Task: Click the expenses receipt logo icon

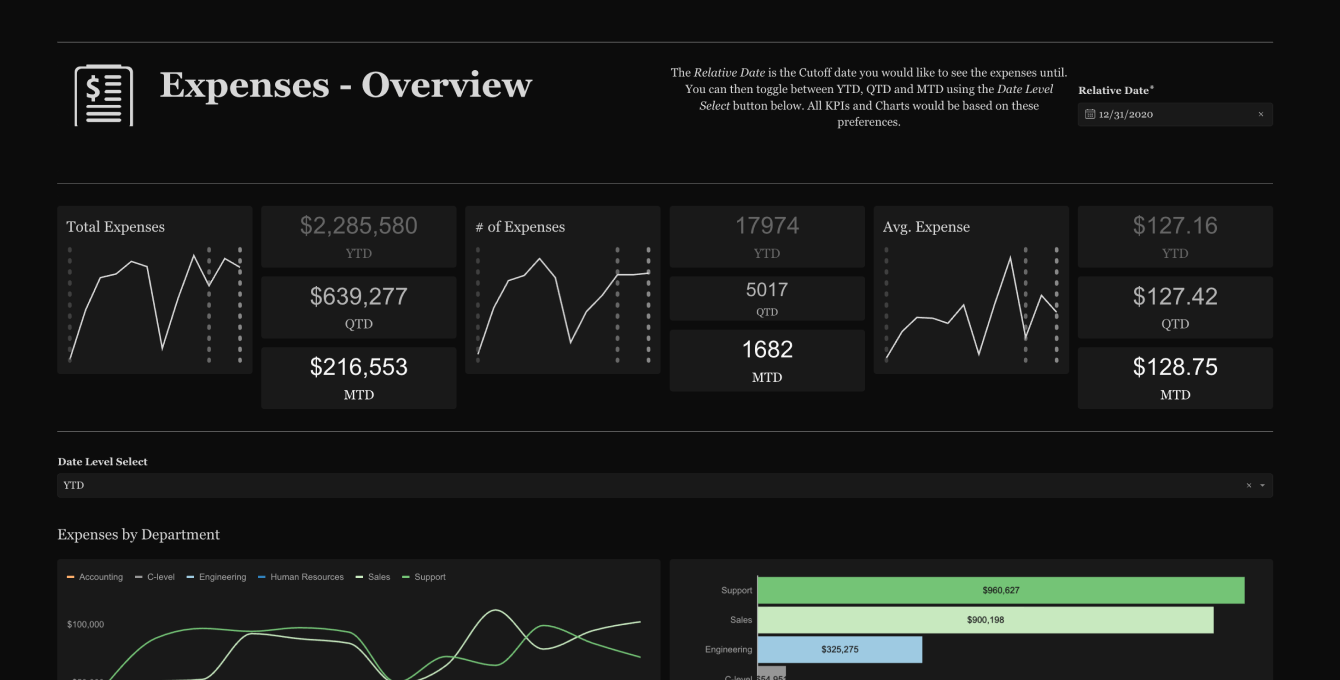Action: click(x=104, y=95)
